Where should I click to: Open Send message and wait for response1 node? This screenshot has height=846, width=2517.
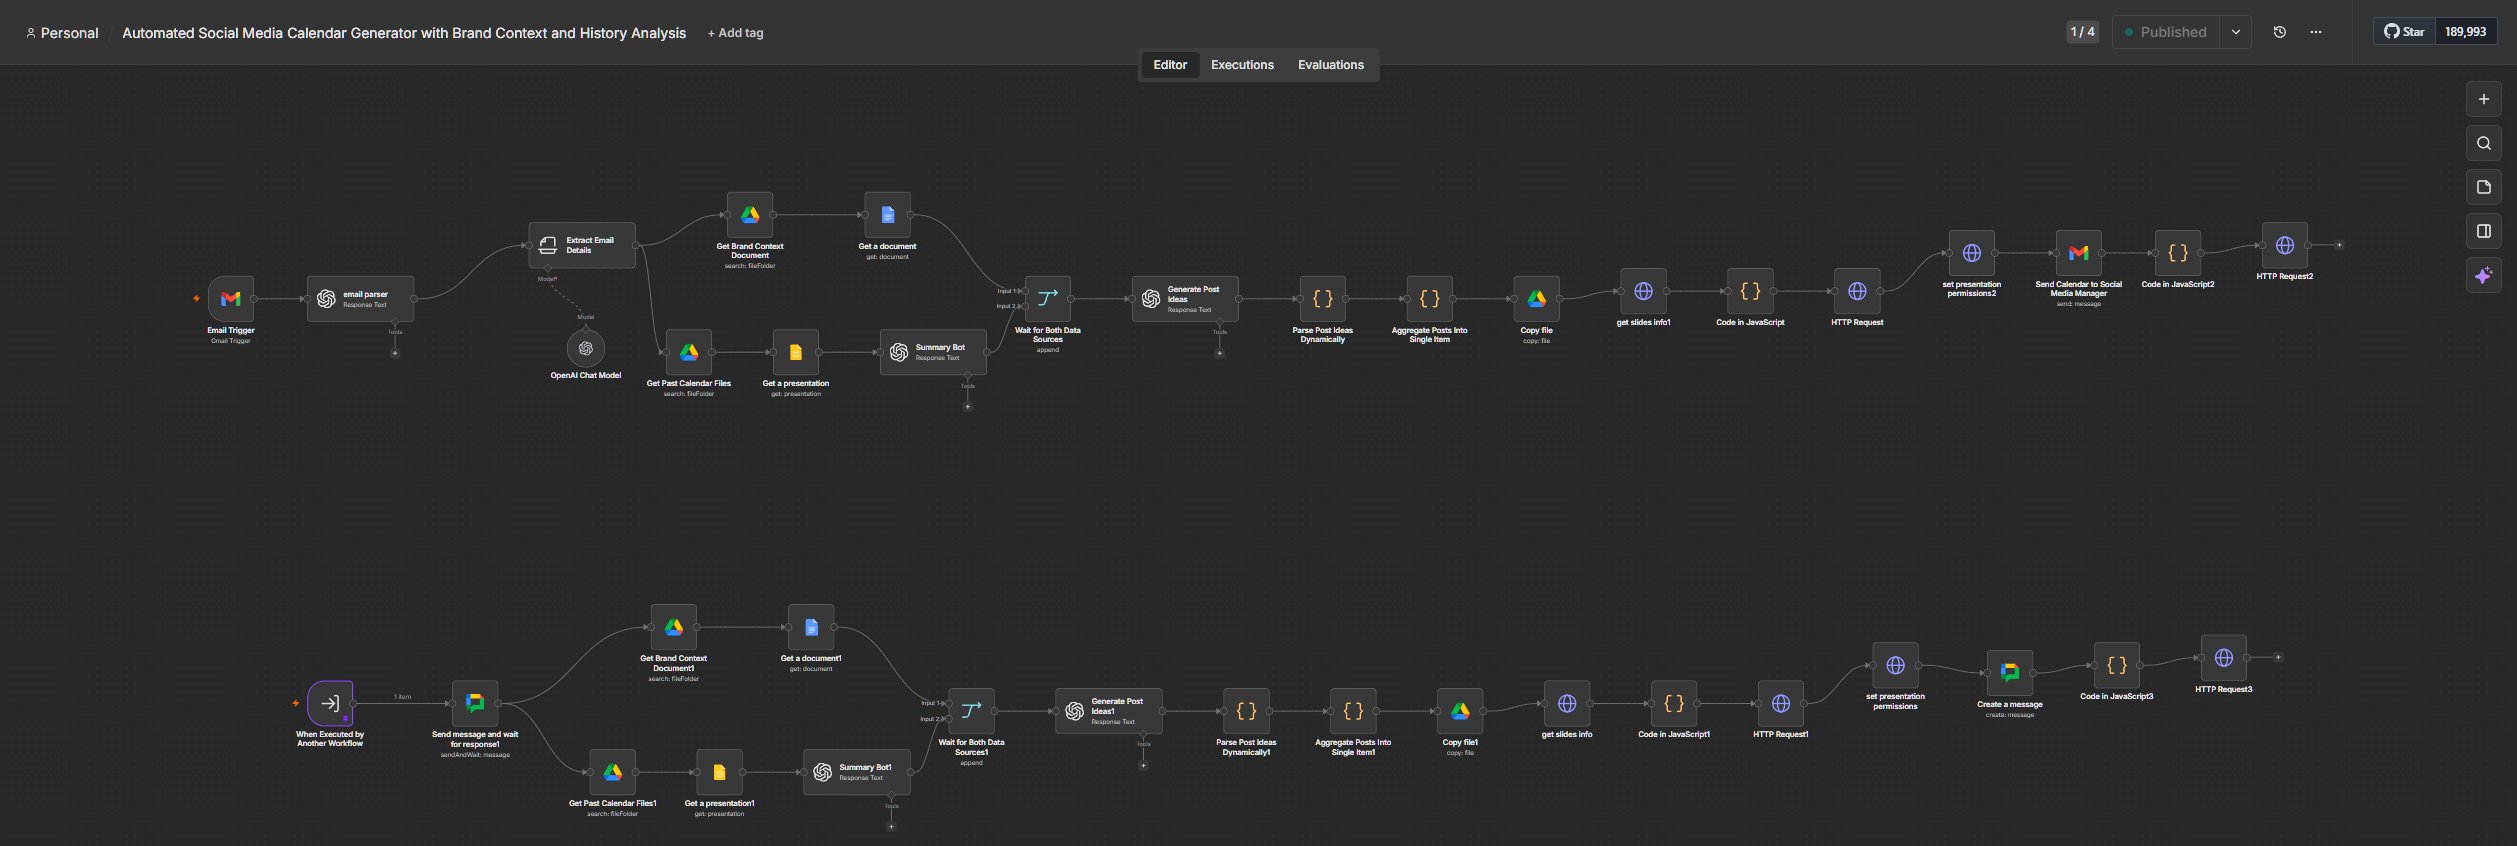pos(475,703)
